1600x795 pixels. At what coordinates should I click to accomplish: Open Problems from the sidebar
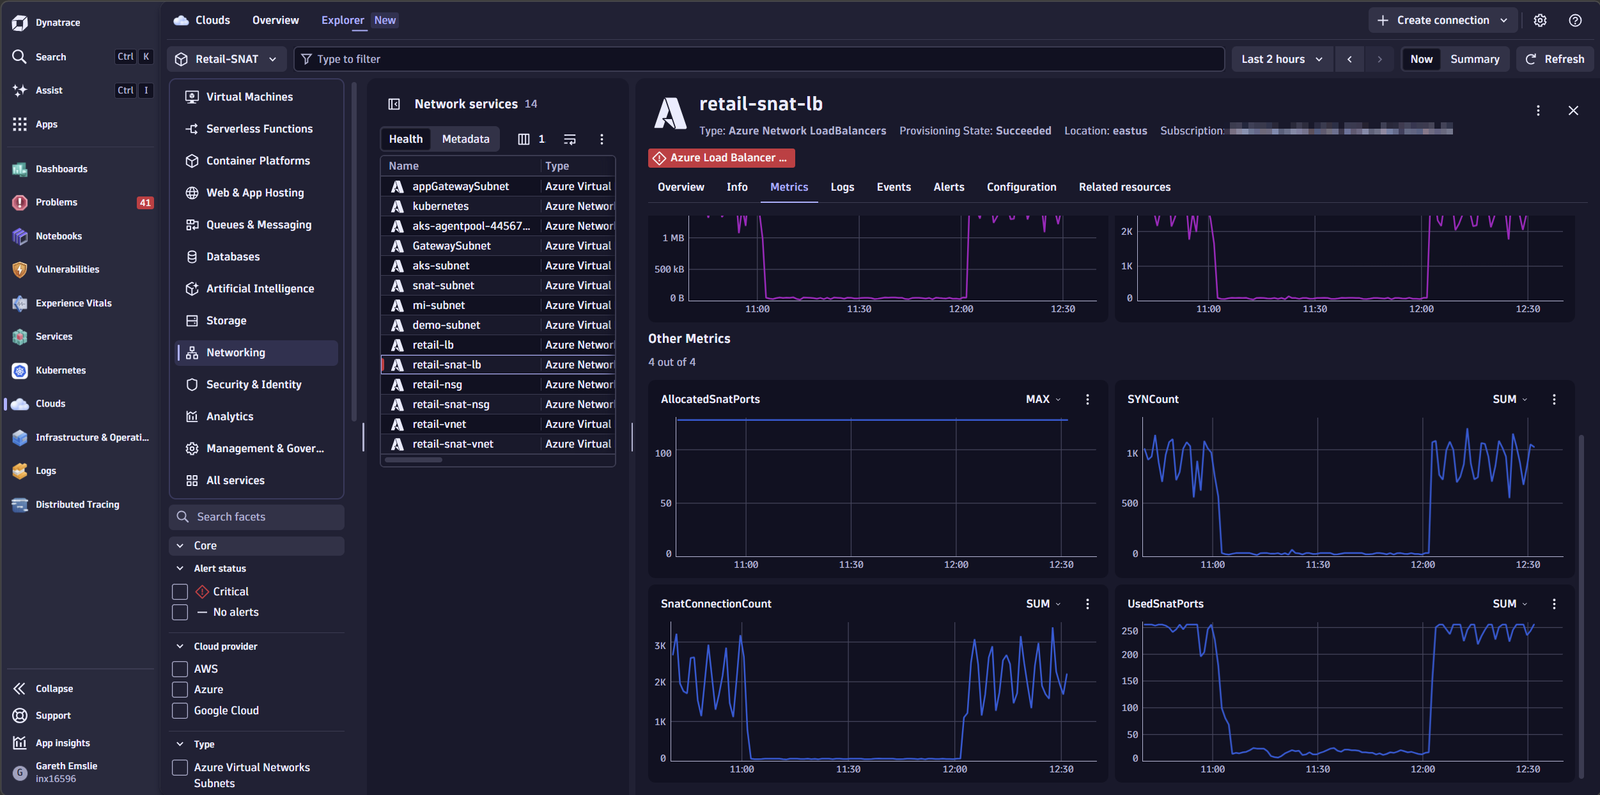click(56, 202)
